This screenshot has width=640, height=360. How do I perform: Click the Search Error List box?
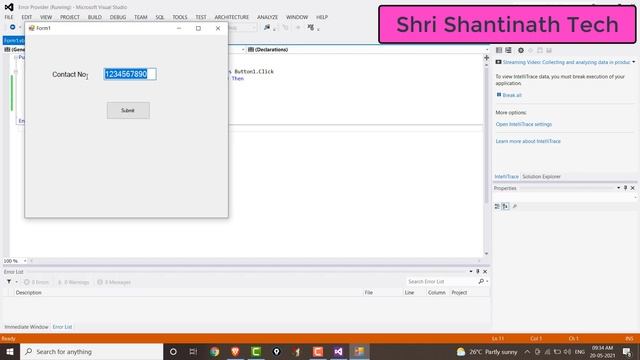click(x=442, y=282)
